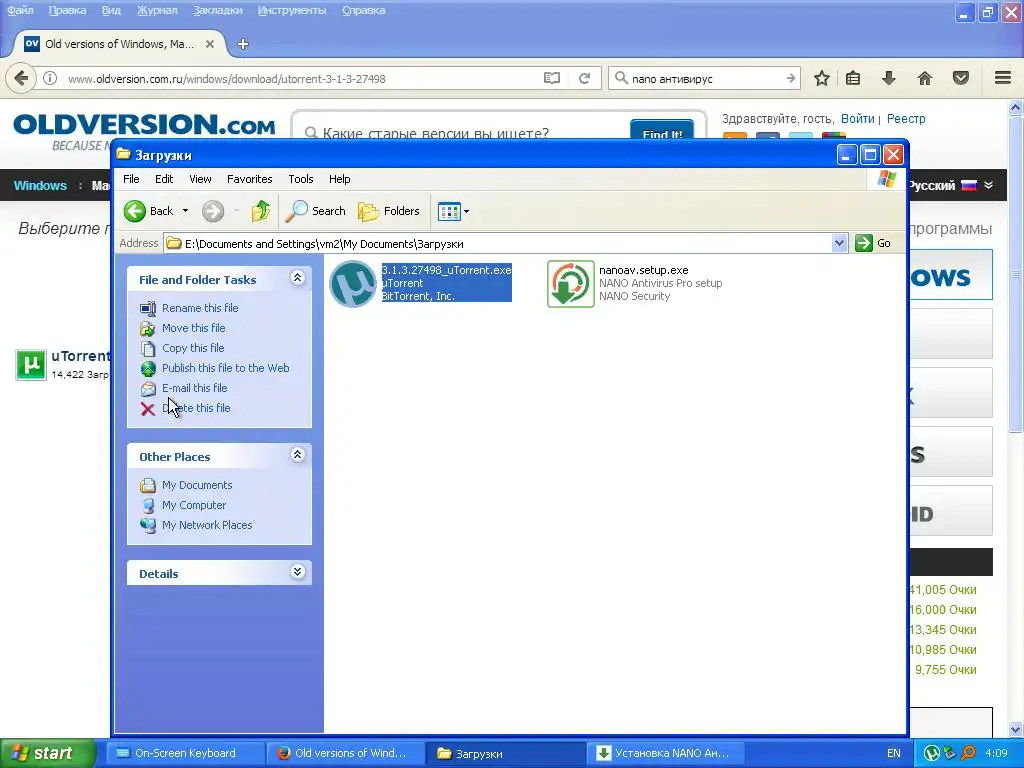
Task: Select the Old versions of Windows tab
Action: pyautogui.click(x=120, y=44)
